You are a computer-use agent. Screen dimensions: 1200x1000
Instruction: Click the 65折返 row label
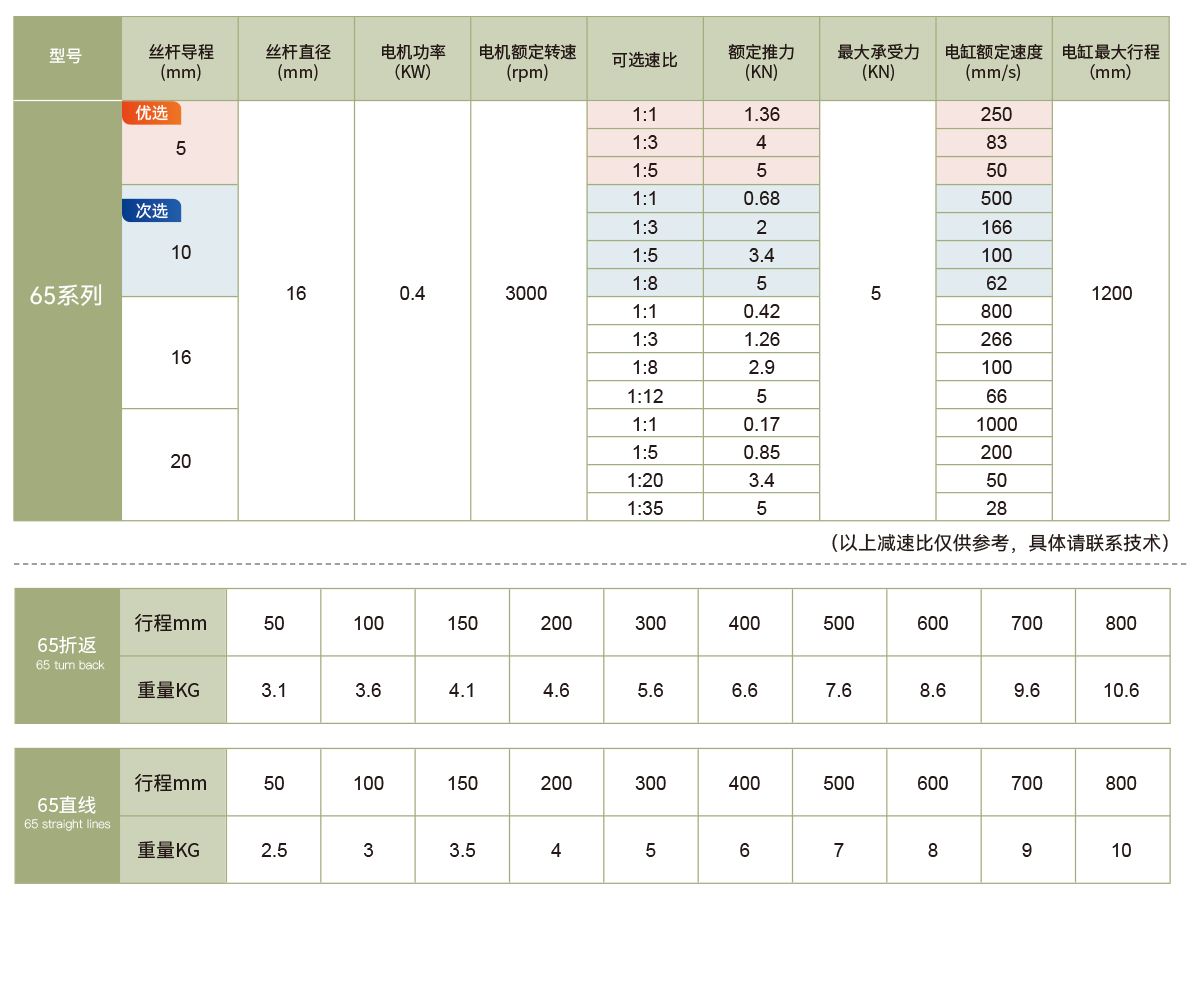[66, 650]
